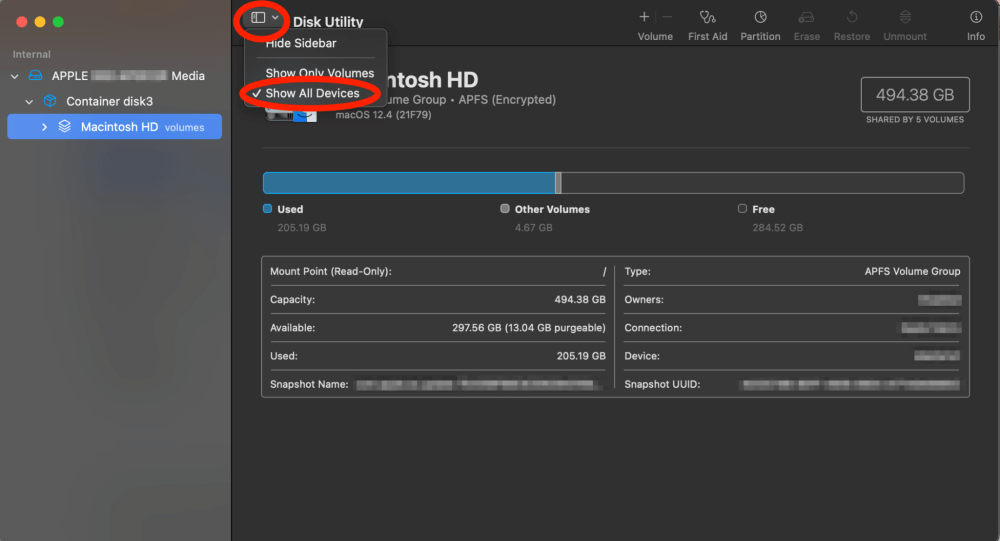Screen dimensions: 1000x541
Task: Remove volume with minus icon
Action: tap(667, 17)
